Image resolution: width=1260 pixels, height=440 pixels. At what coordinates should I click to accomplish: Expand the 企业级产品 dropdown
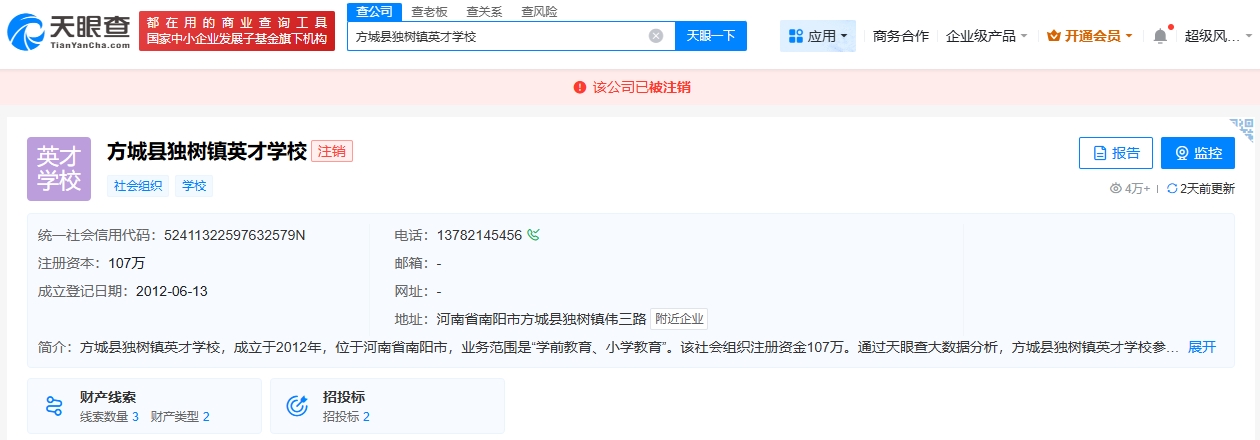[x=986, y=36]
